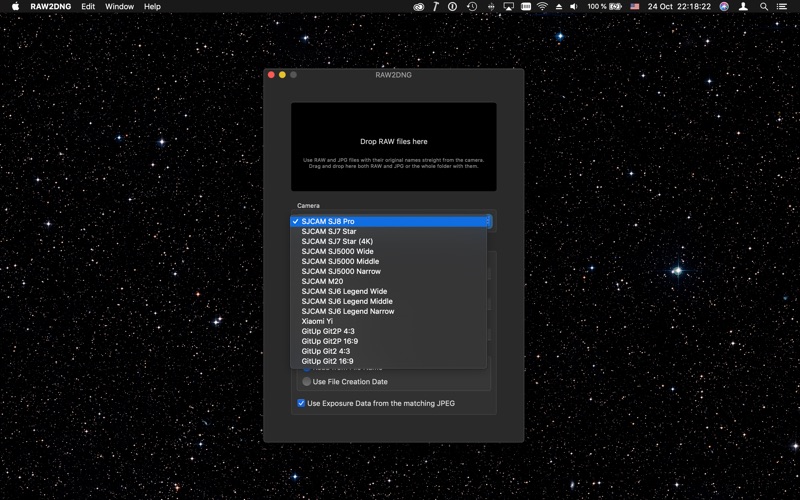
Task: Click the Creative Cloud menu bar icon
Action: (x=418, y=7)
